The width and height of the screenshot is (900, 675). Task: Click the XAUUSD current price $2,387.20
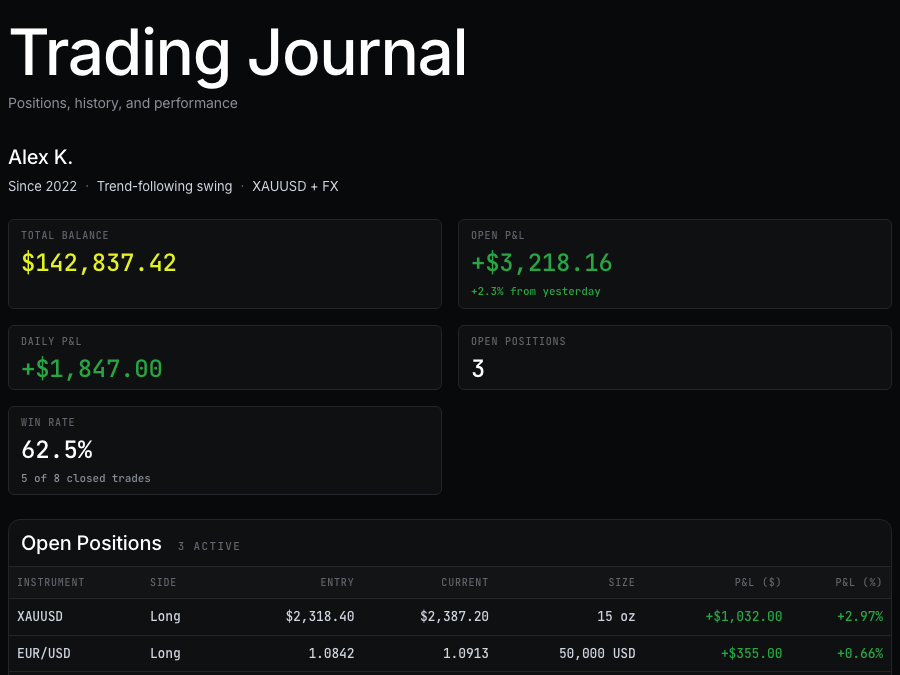[x=454, y=616]
